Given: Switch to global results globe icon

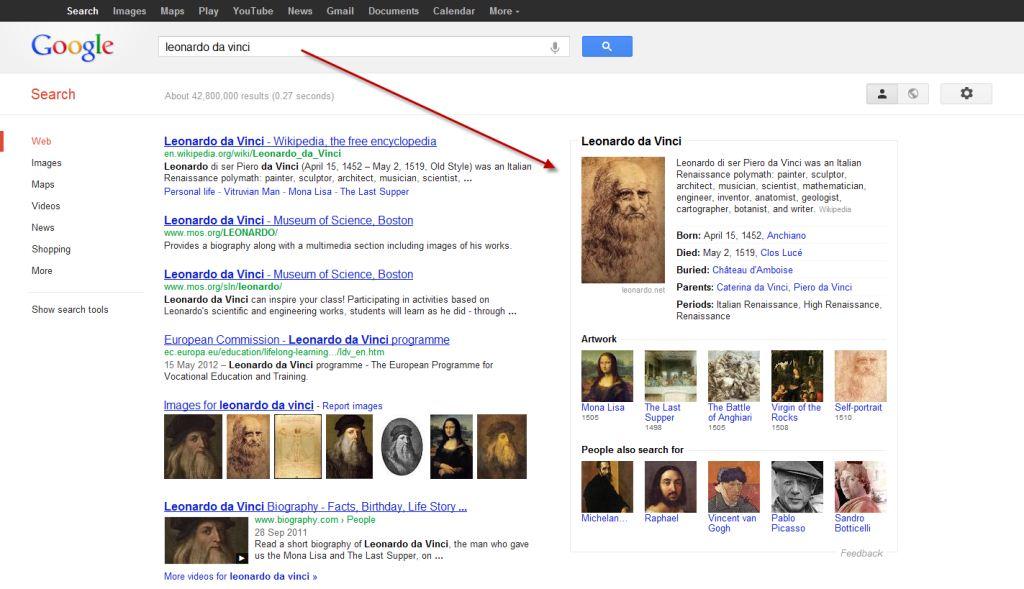Looking at the screenshot, I should click(x=913, y=93).
